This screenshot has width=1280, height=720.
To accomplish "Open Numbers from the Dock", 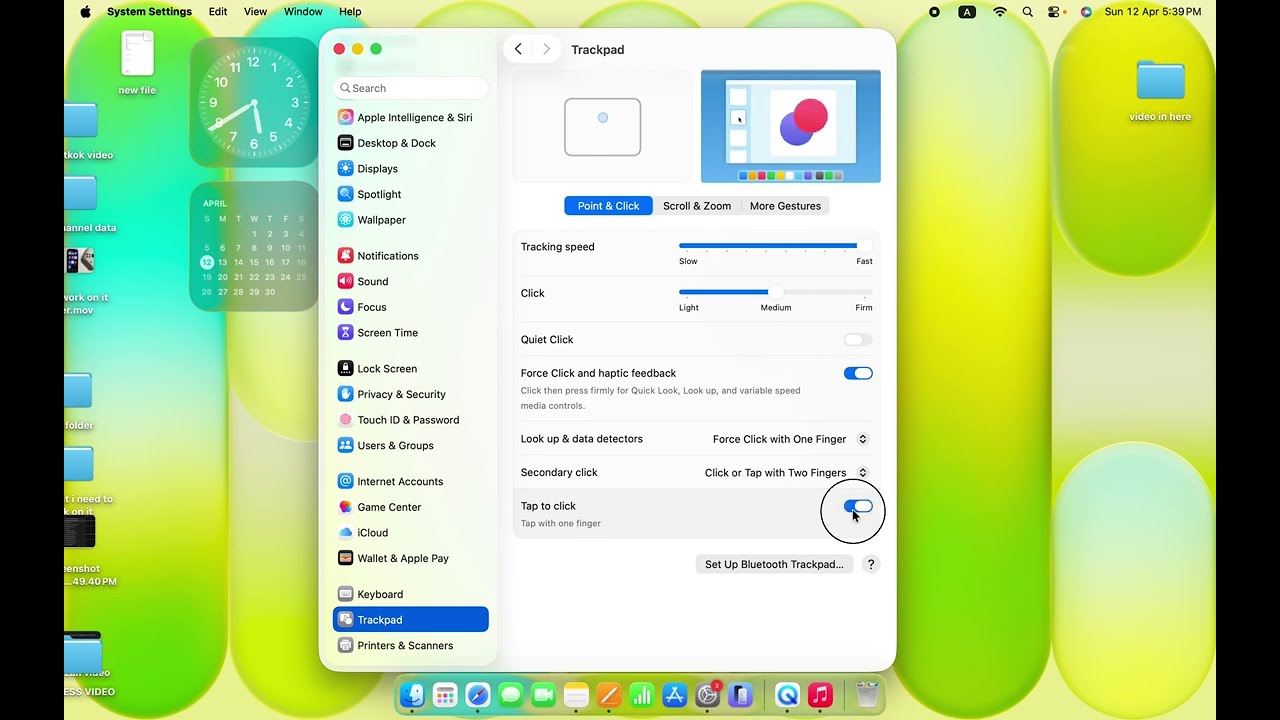I will coord(641,695).
